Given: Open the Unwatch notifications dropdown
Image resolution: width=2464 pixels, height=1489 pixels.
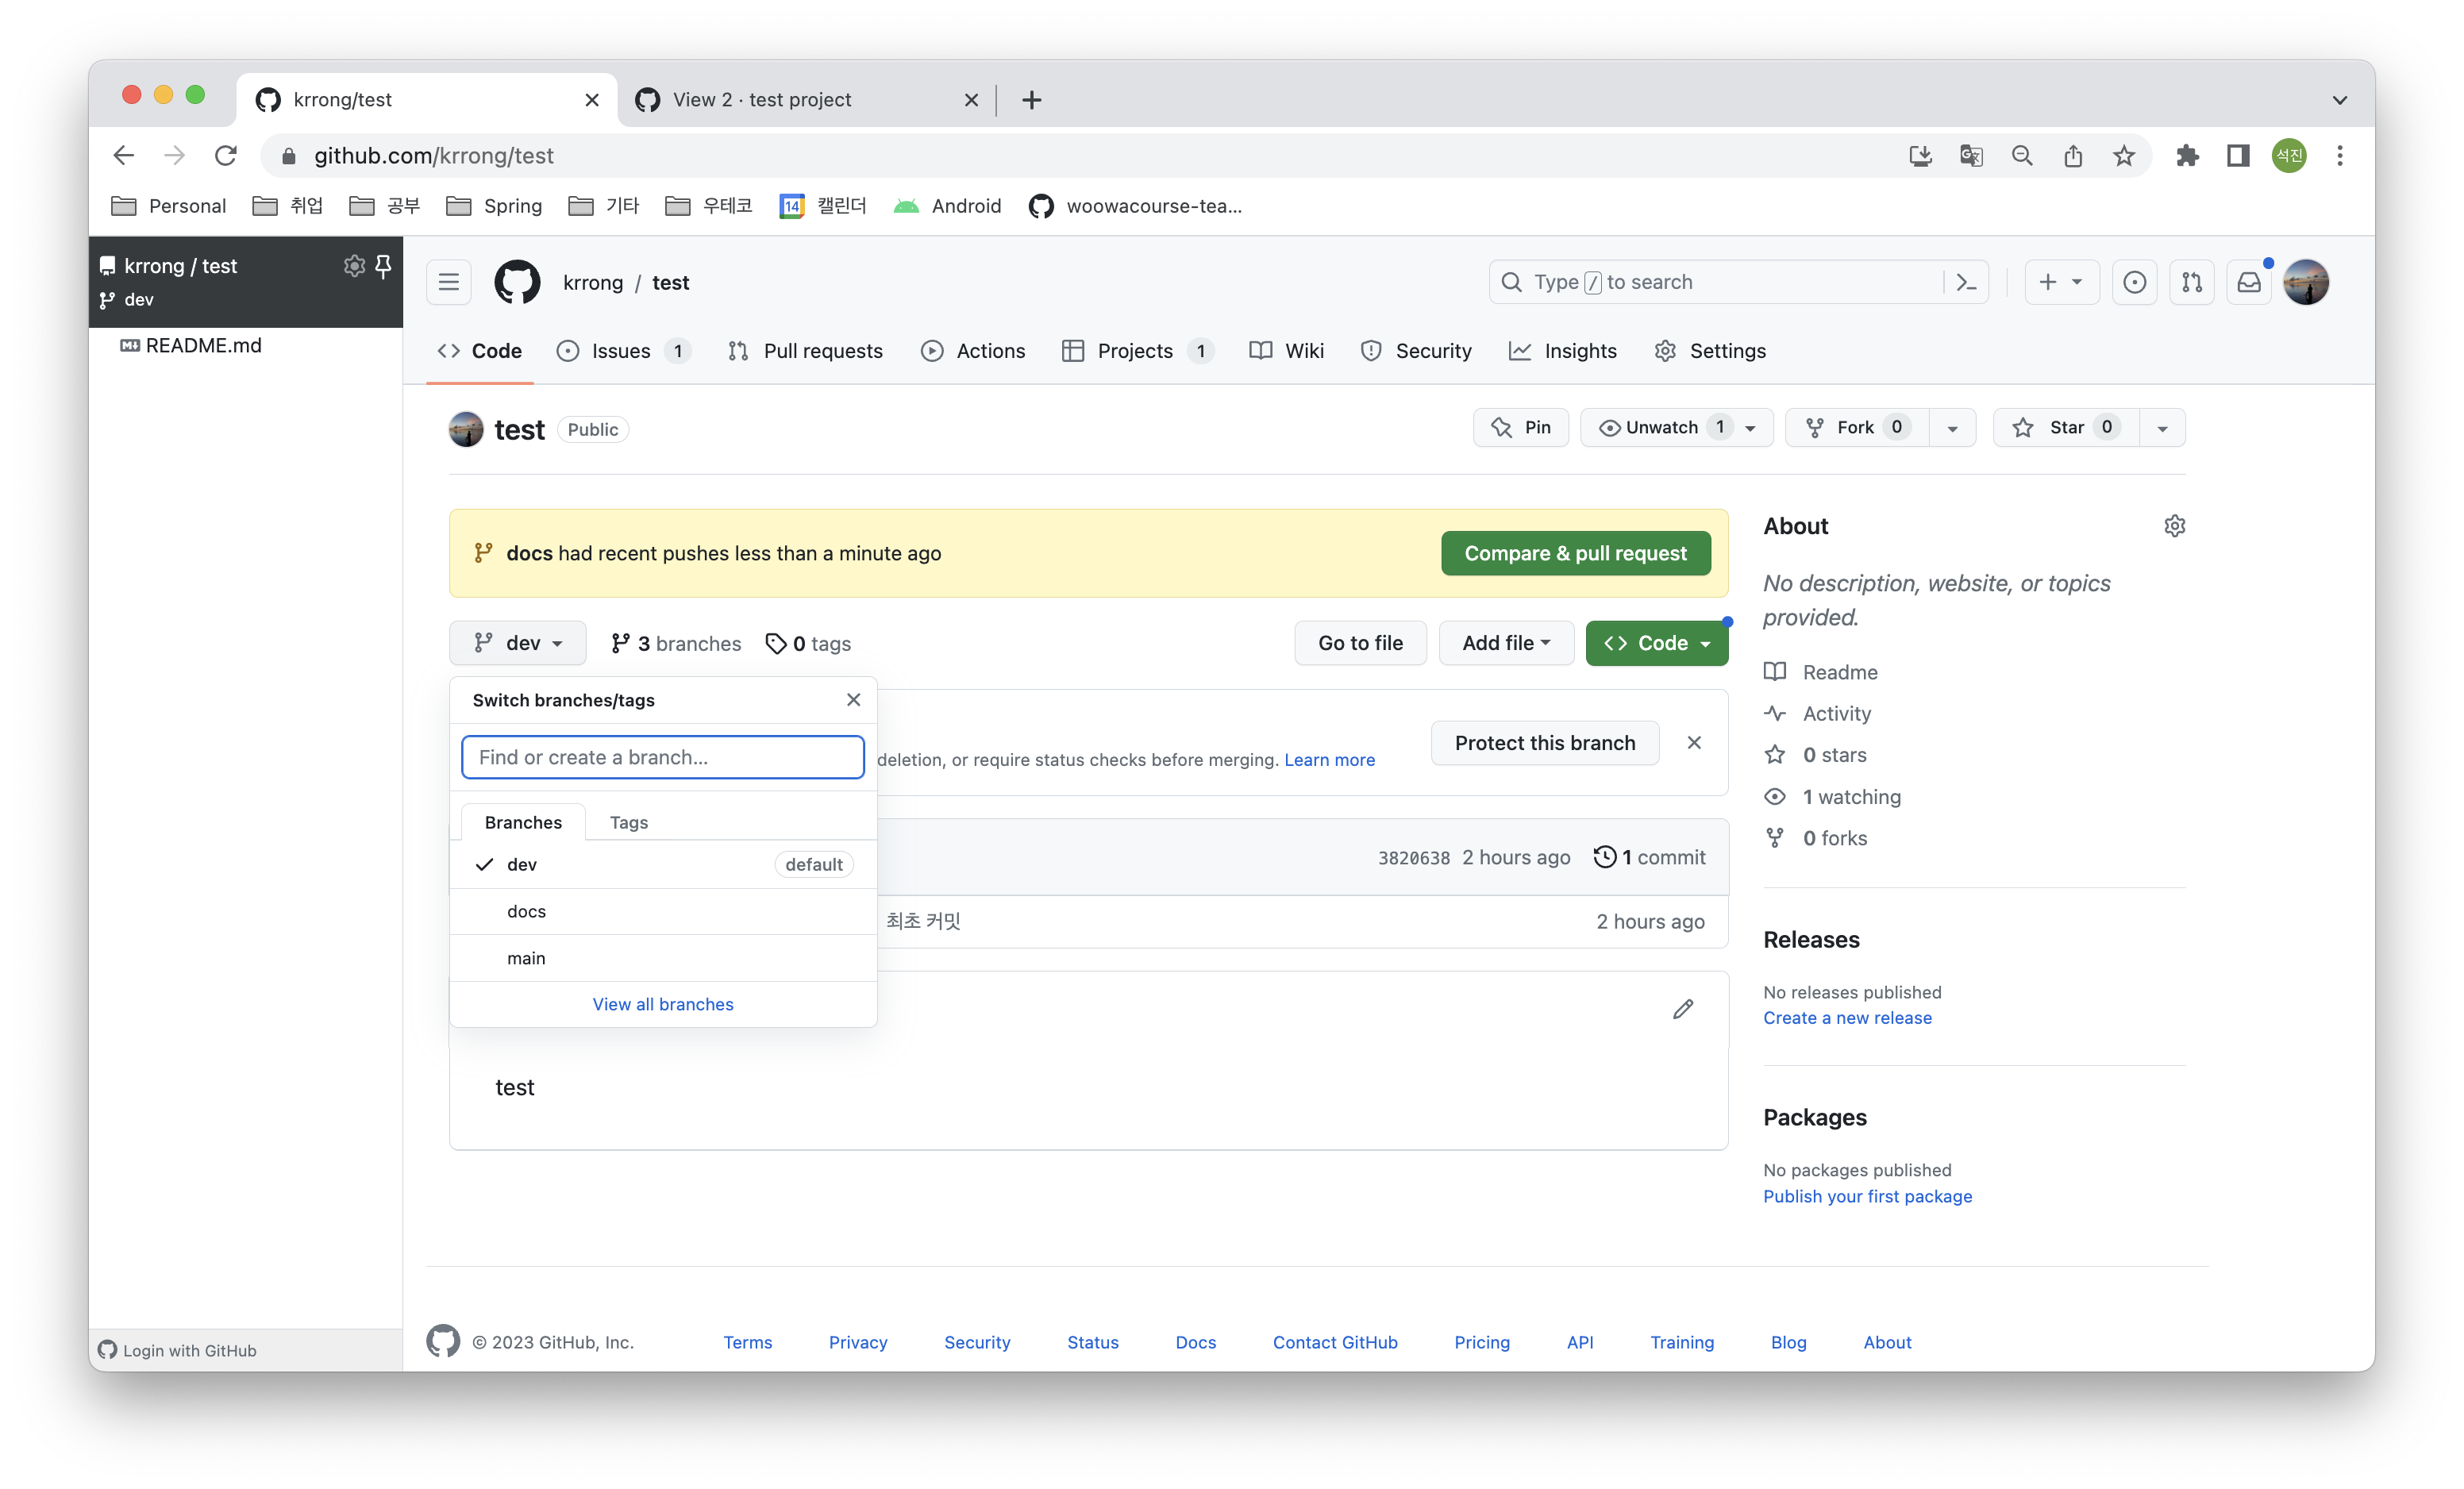Looking at the screenshot, I should 1676,428.
